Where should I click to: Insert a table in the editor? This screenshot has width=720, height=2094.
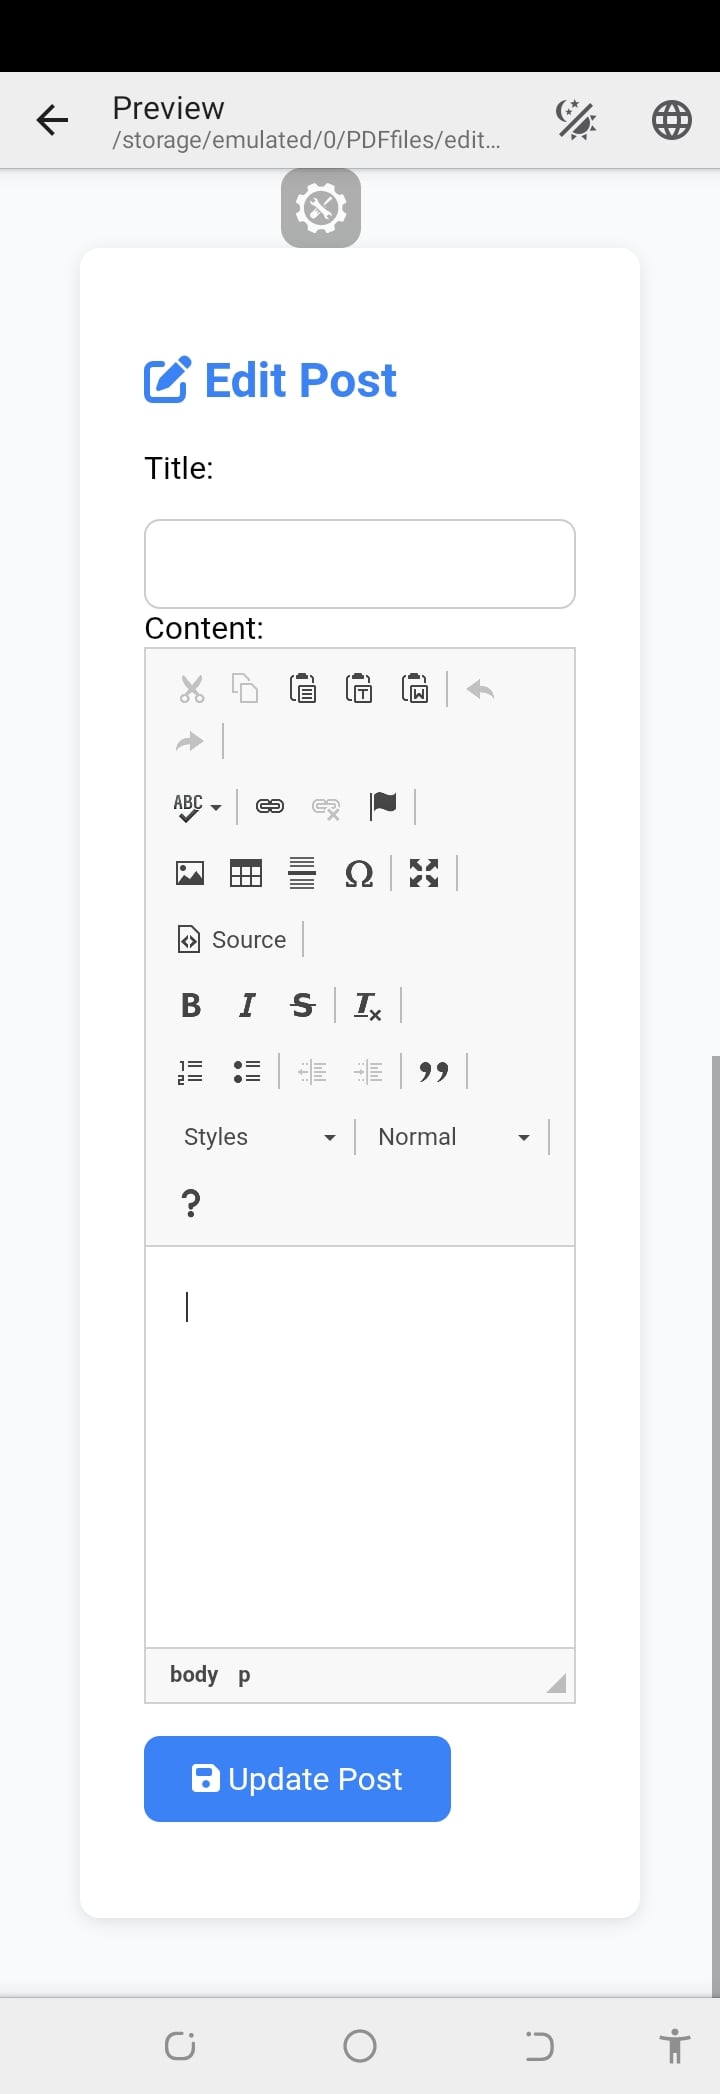(246, 873)
